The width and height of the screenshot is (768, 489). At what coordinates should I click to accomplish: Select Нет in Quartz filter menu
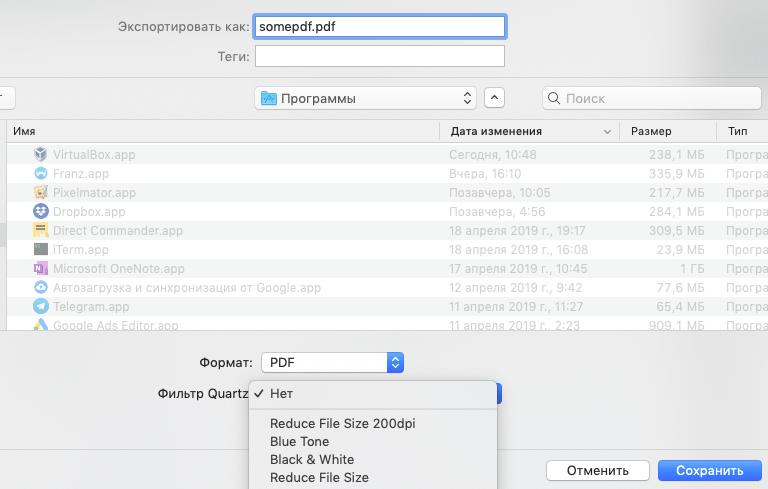point(373,393)
